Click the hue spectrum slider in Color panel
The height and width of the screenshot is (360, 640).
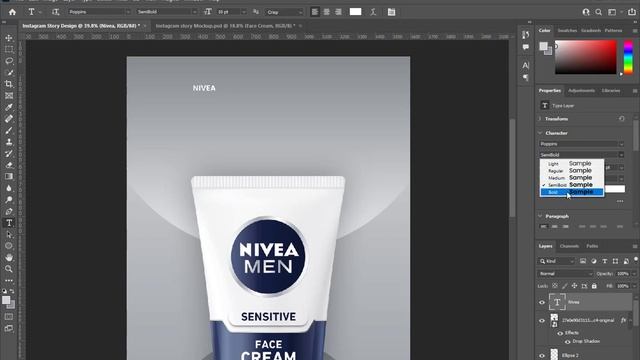click(628, 57)
